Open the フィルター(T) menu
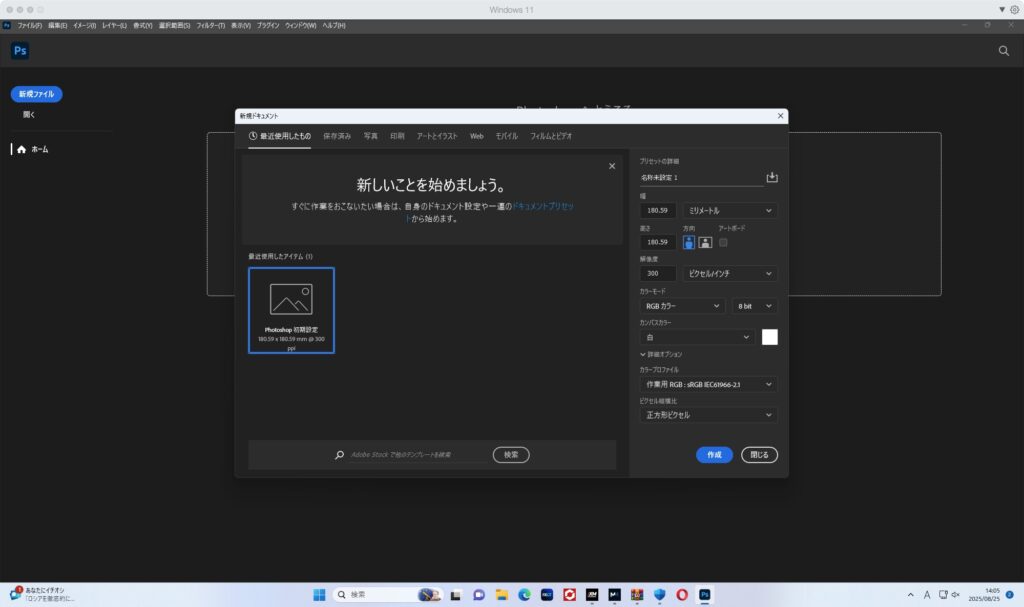The width and height of the screenshot is (1024, 607). [210, 25]
